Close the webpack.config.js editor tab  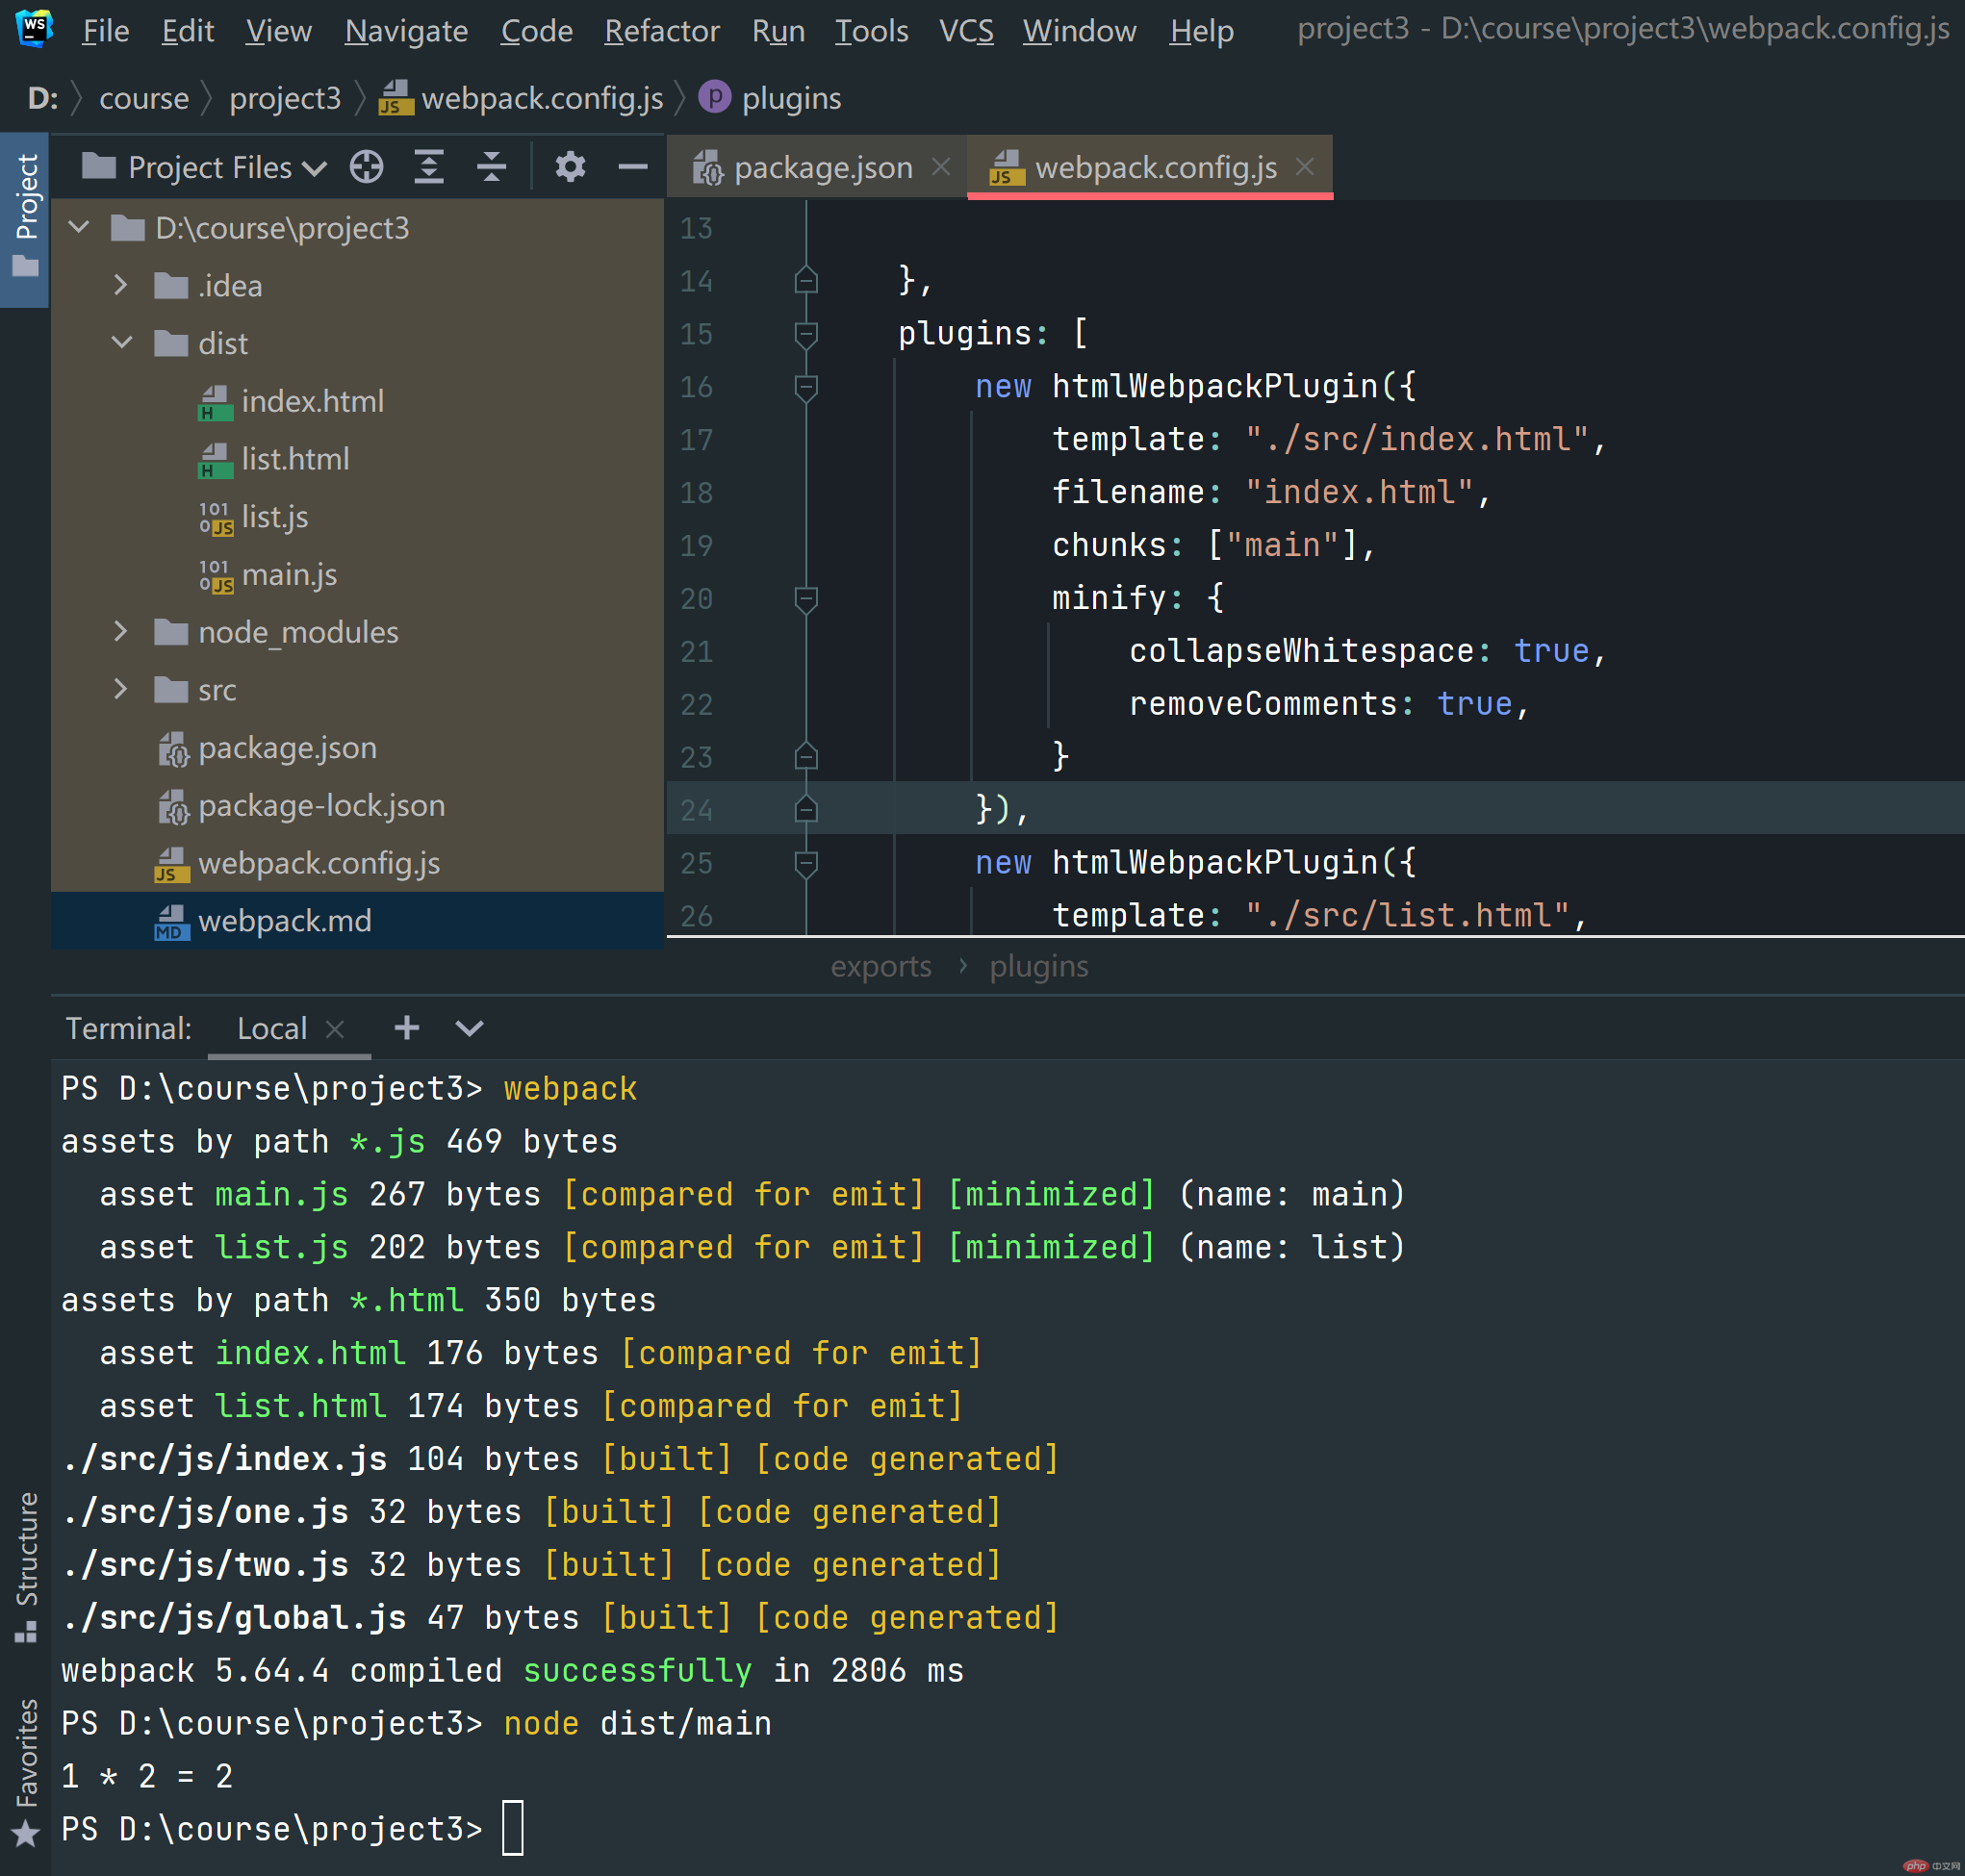pos(1305,167)
